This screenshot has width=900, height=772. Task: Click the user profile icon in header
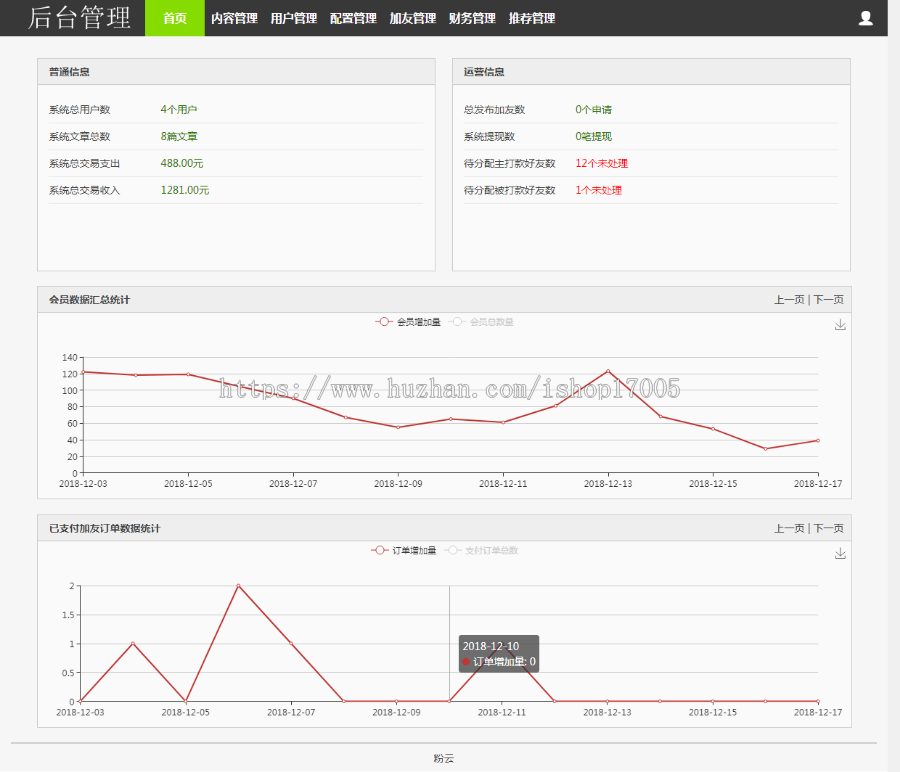point(865,18)
